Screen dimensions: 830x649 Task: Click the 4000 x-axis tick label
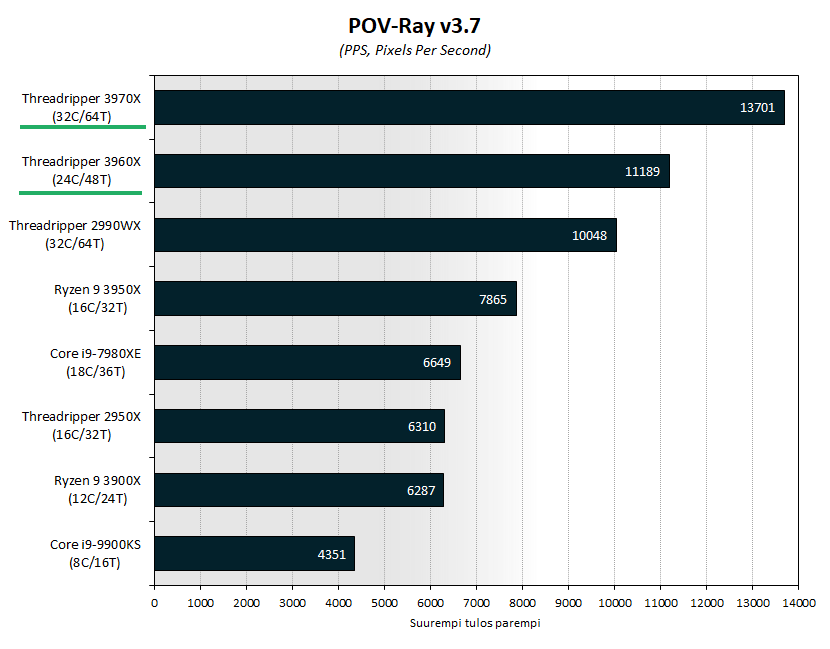(338, 603)
